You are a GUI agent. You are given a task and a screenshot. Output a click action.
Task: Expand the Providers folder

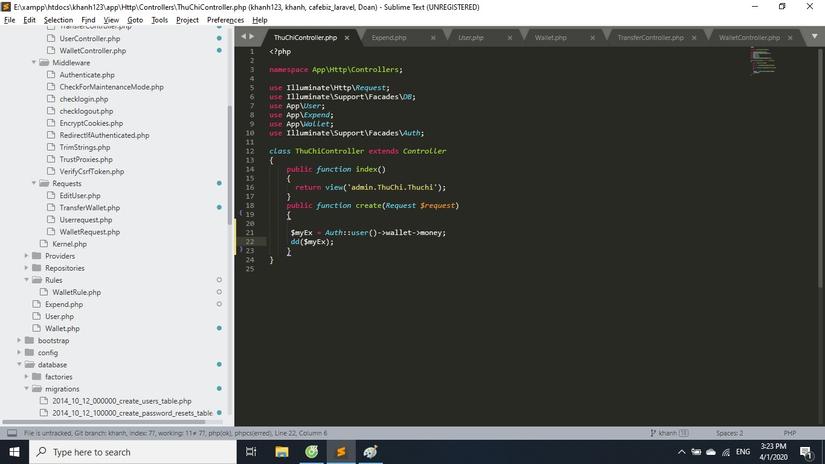tap(26, 256)
